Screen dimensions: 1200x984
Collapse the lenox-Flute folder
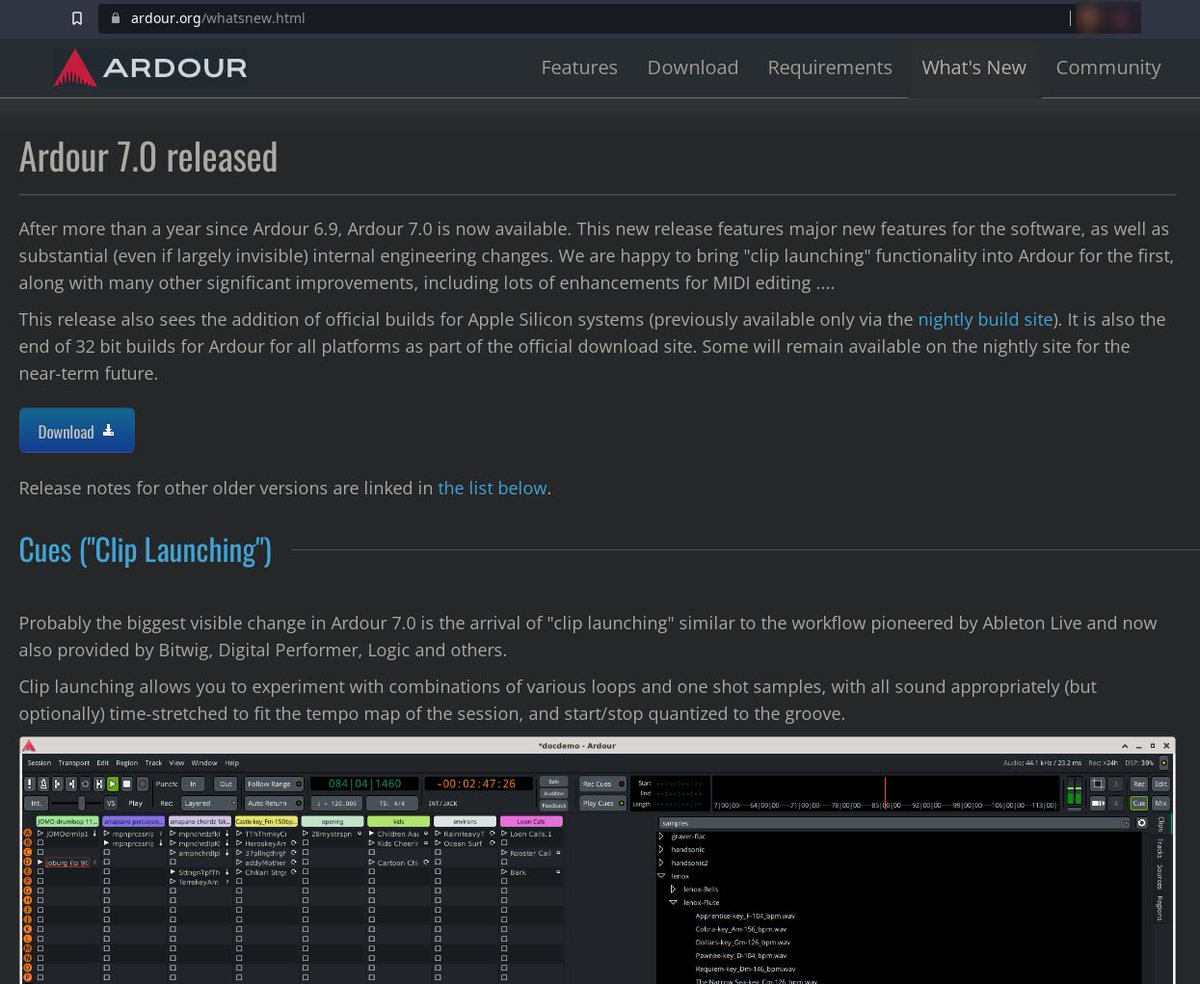pyautogui.click(x=673, y=903)
